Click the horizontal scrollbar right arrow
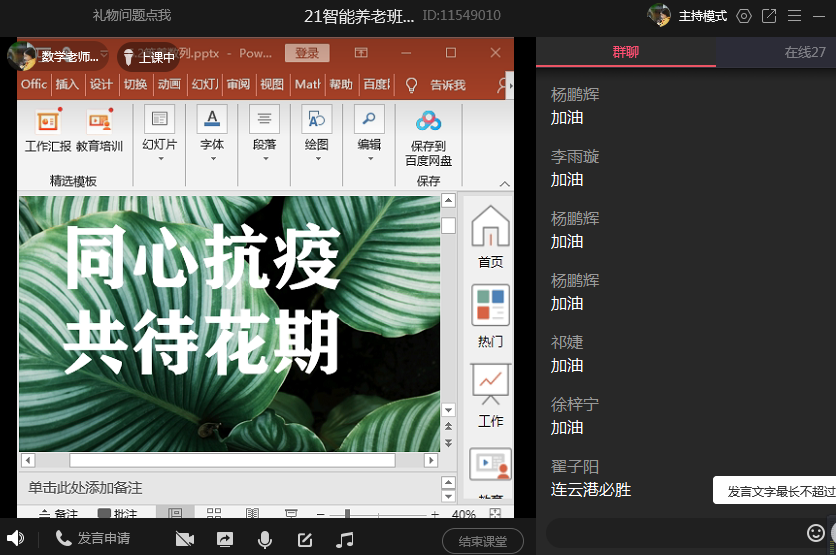The height and width of the screenshot is (555, 836). pos(431,460)
